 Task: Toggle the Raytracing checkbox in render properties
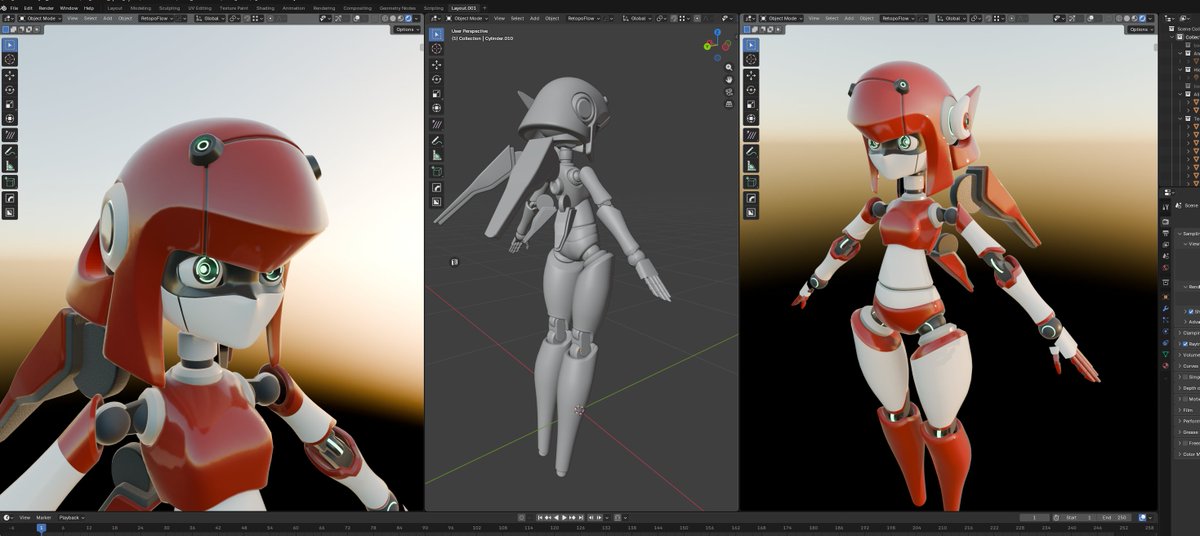pyautogui.click(x=1185, y=343)
